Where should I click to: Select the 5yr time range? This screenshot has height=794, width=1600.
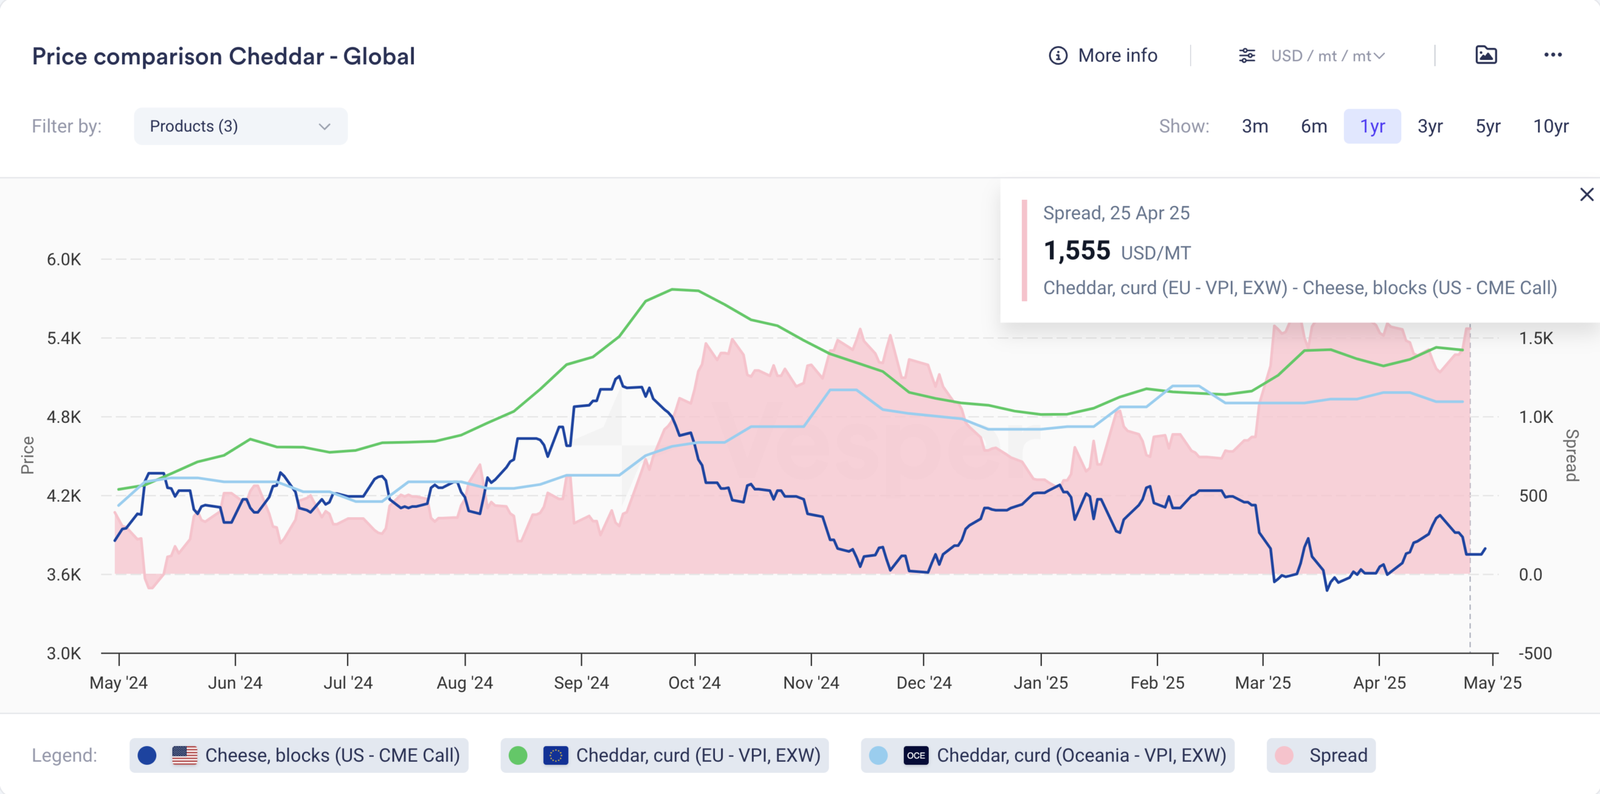1487,127
